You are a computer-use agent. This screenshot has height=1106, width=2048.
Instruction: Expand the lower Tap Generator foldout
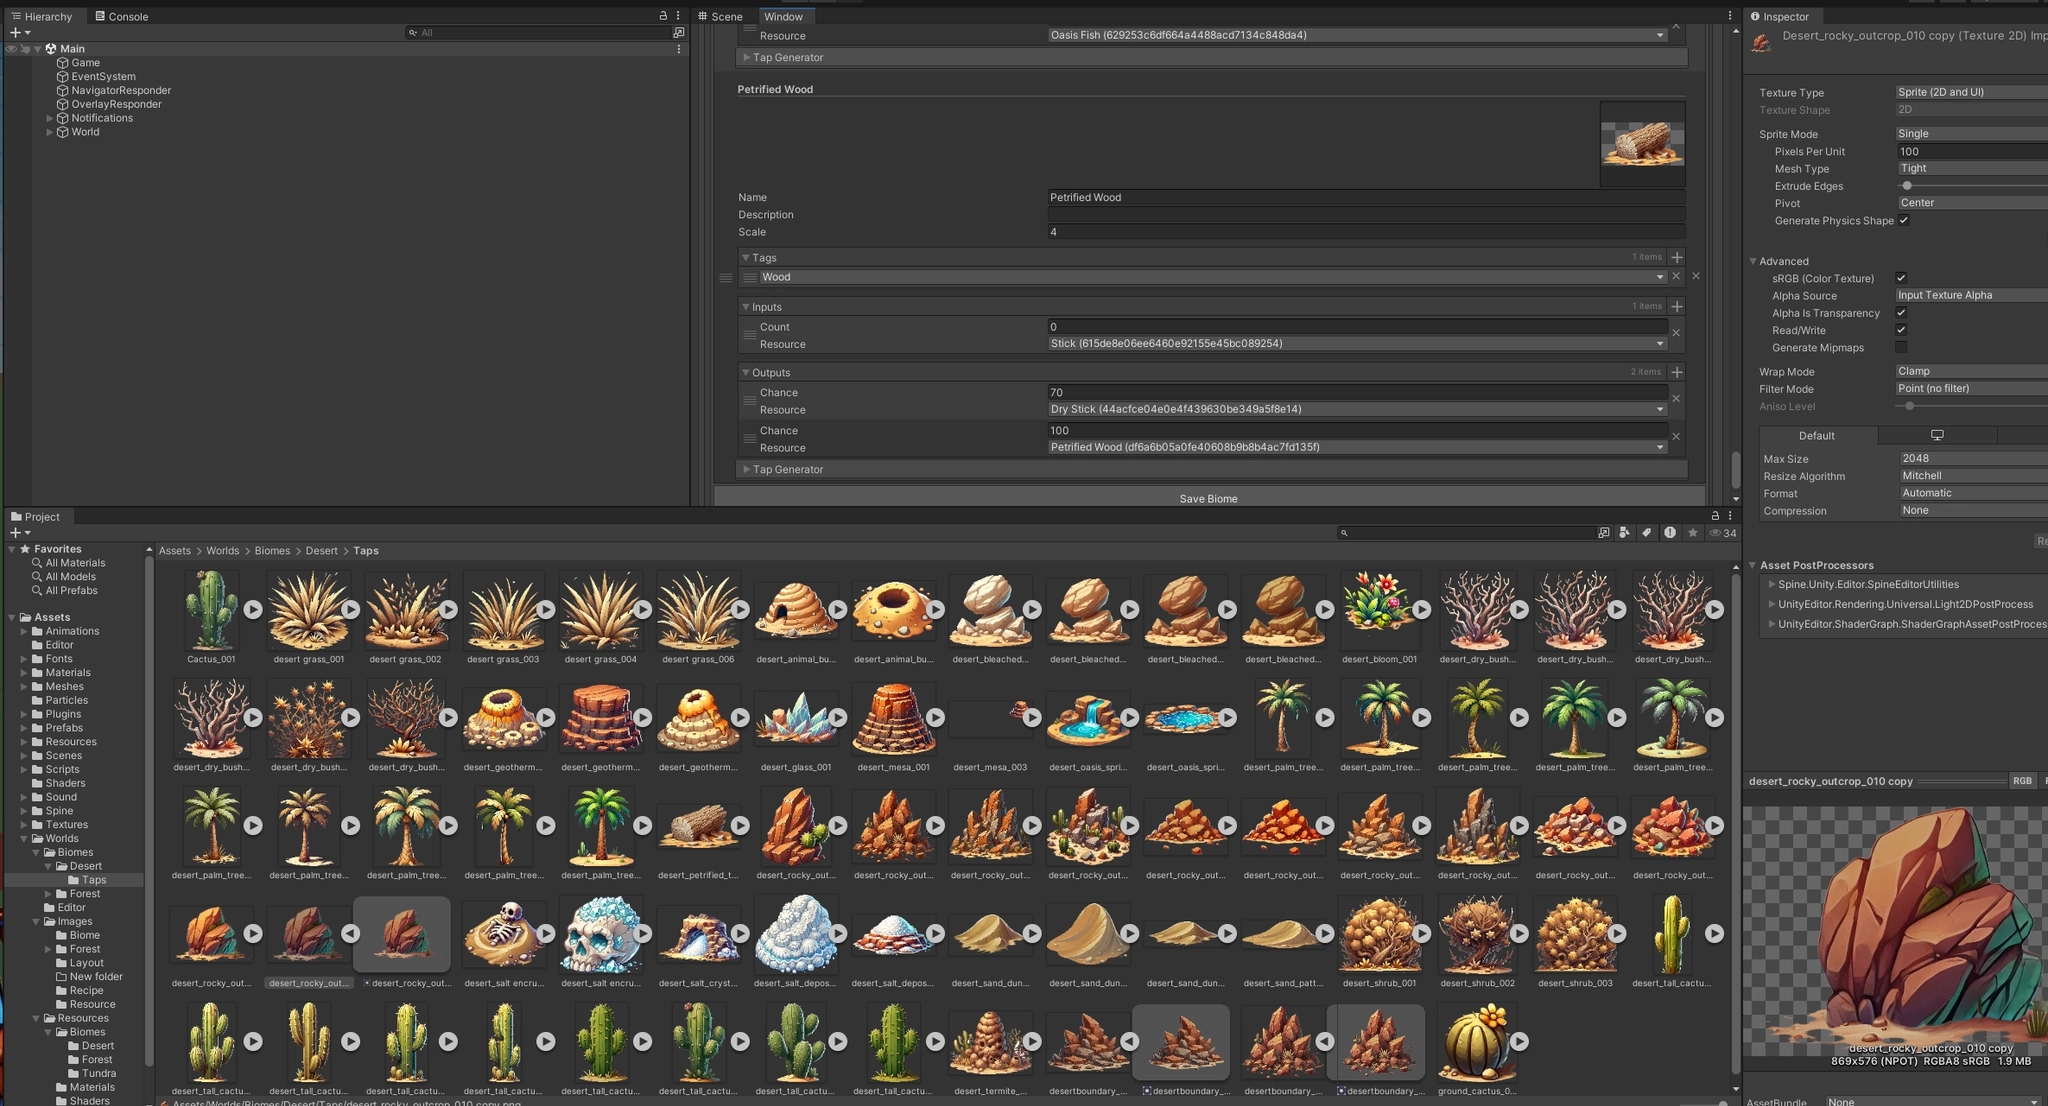point(746,469)
